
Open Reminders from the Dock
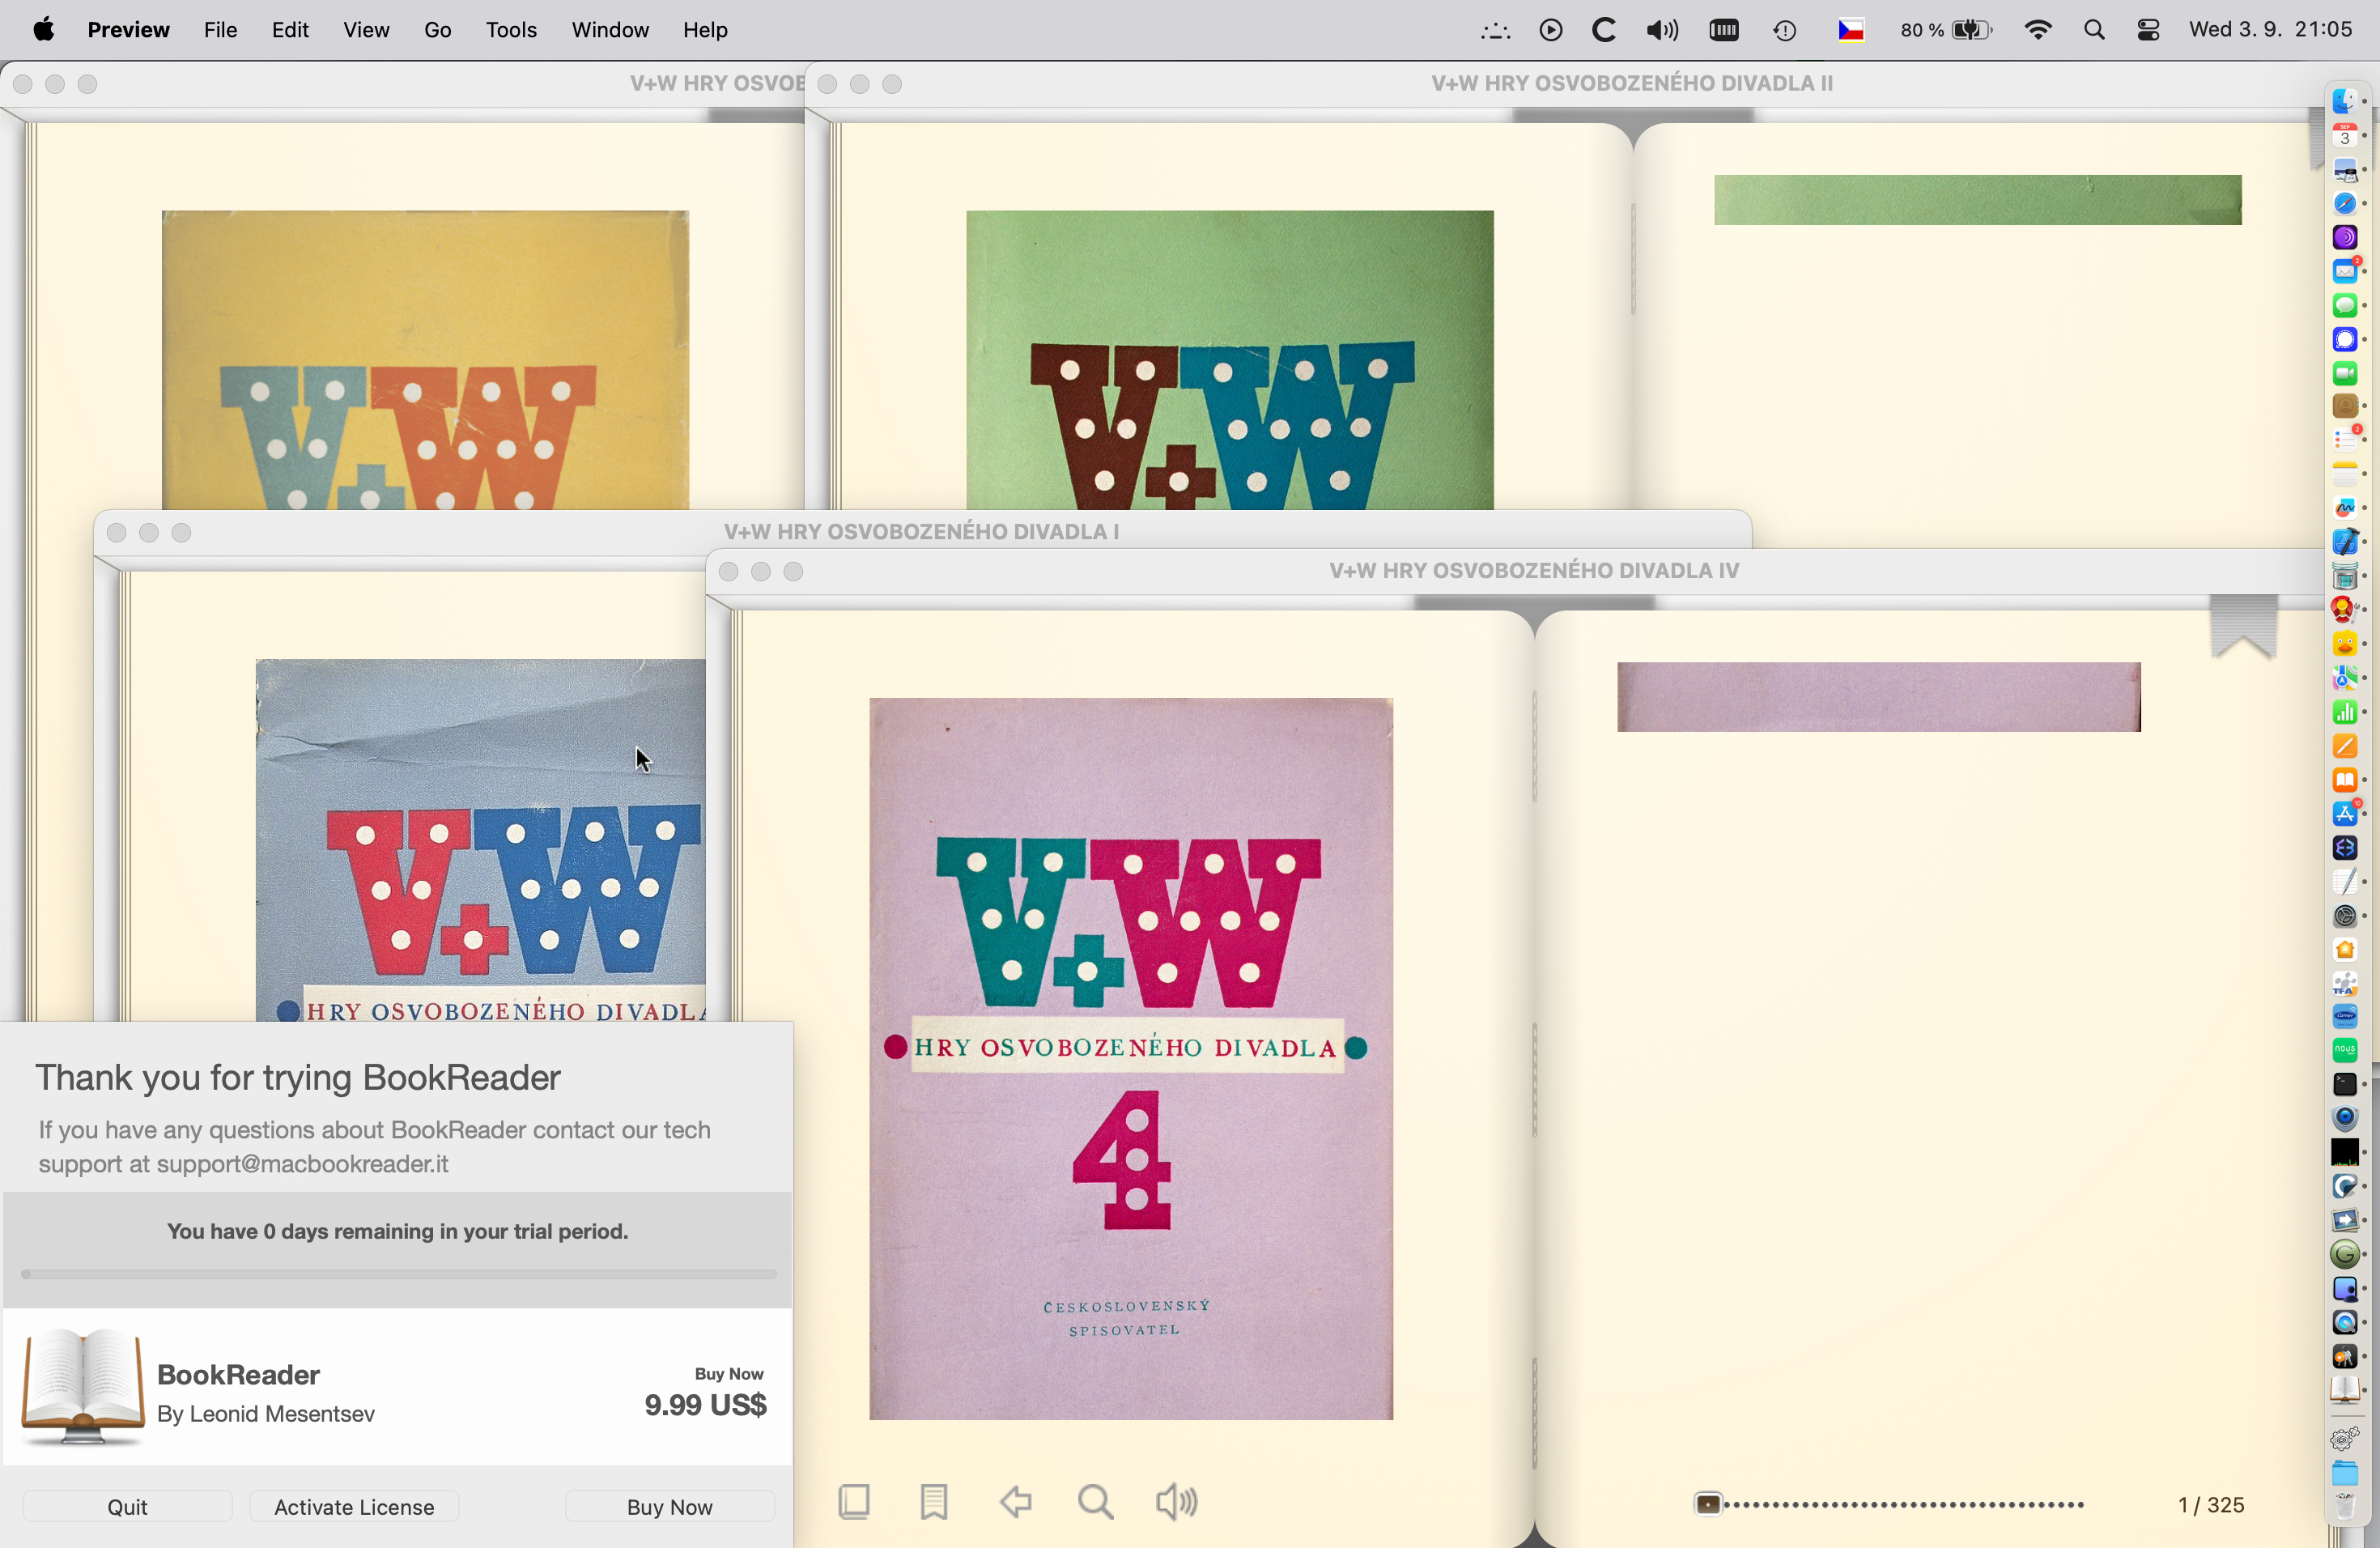[2345, 440]
